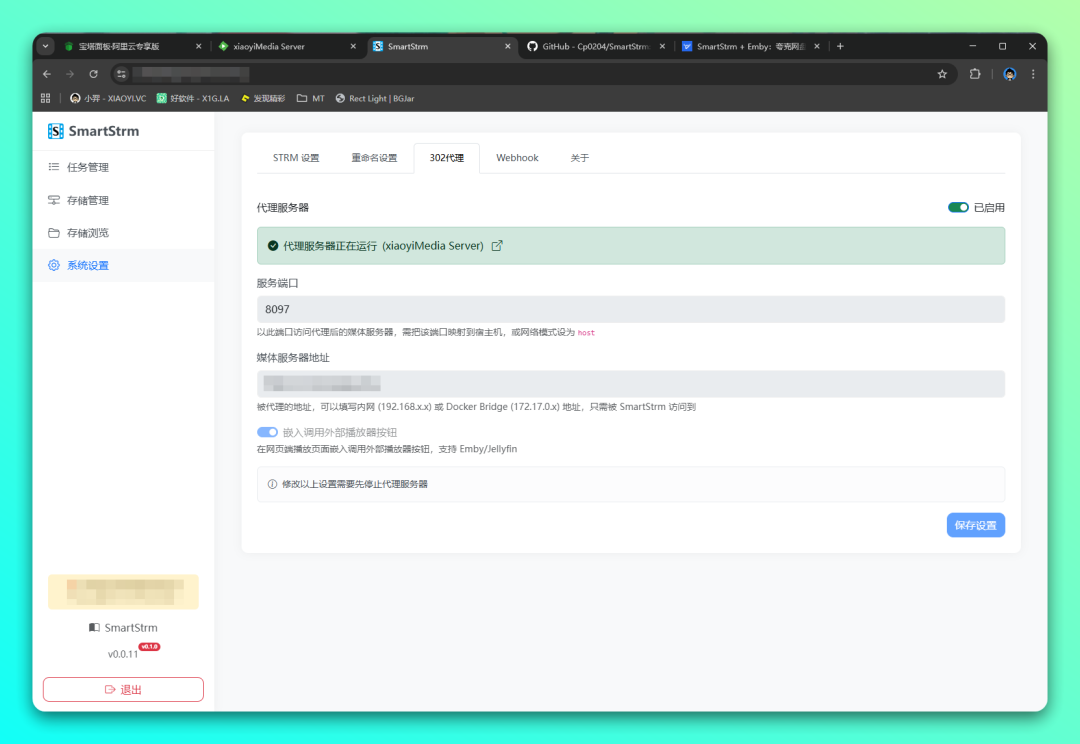The image size is (1080, 744).
Task: Open the bookmarks apps grid icon
Action: [45, 98]
